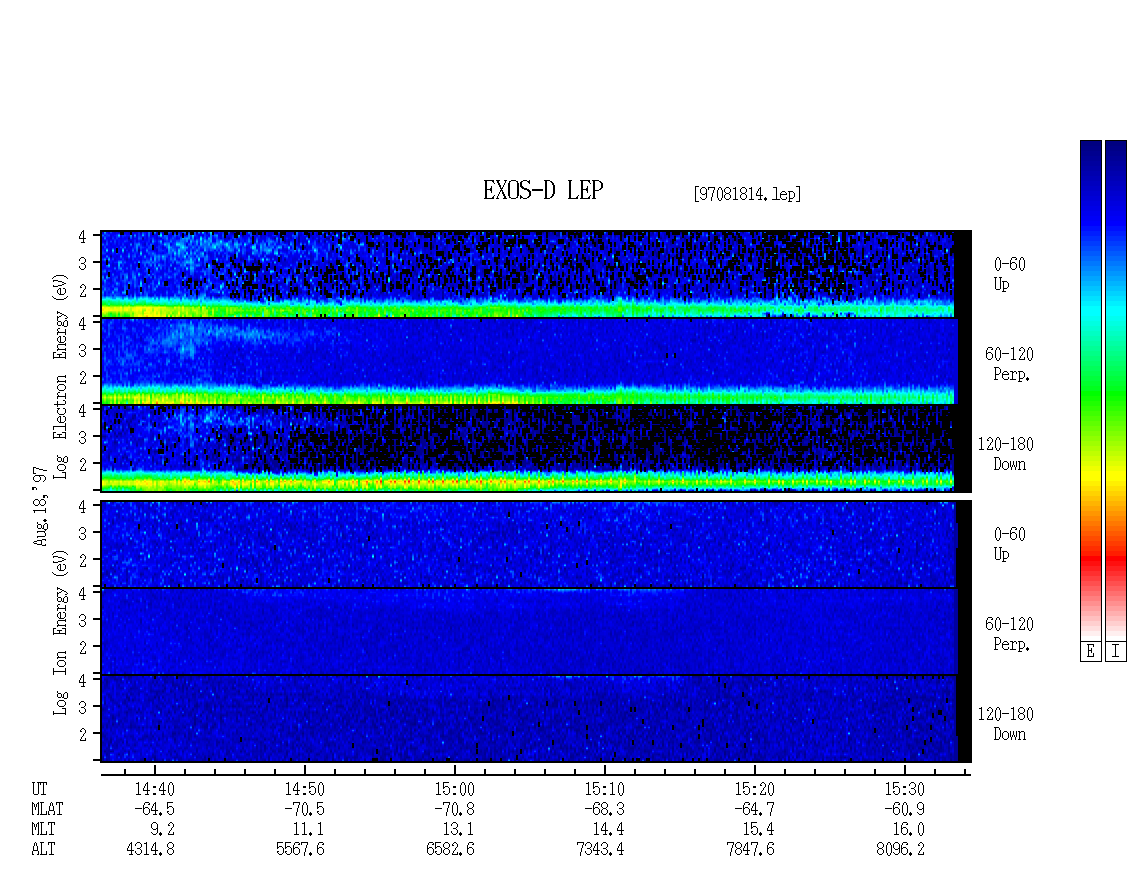This screenshot has height=875, width=1130.
Task: Click the MLT row label
Action: pos(43,830)
